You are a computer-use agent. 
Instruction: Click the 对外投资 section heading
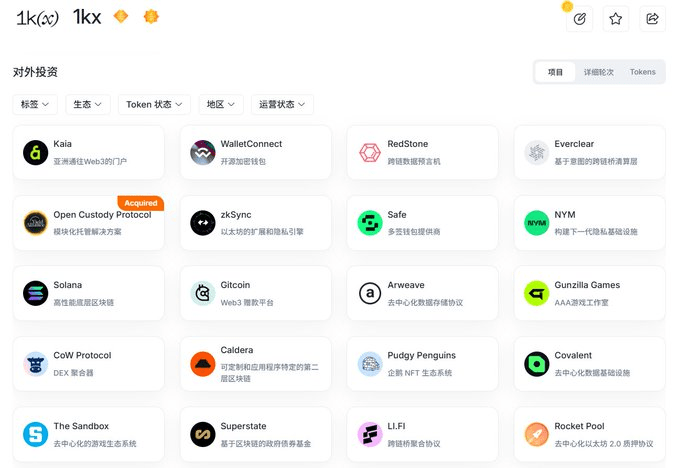pyautogui.click(x=35, y=72)
